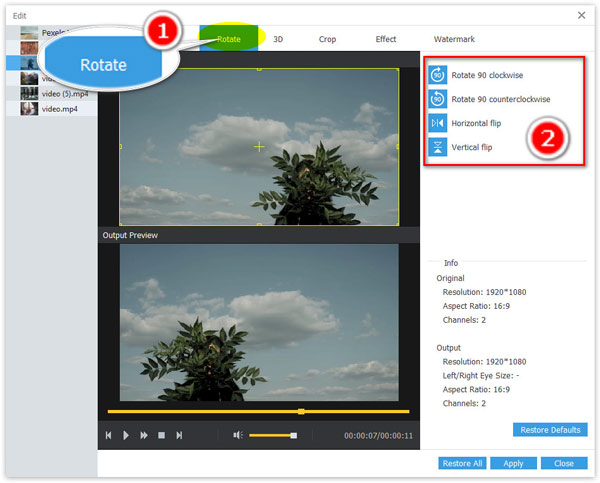This screenshot has width=600, height=483.
Task: Open the 3D tab
Action: pyautogui.click(x=279, y=39)
